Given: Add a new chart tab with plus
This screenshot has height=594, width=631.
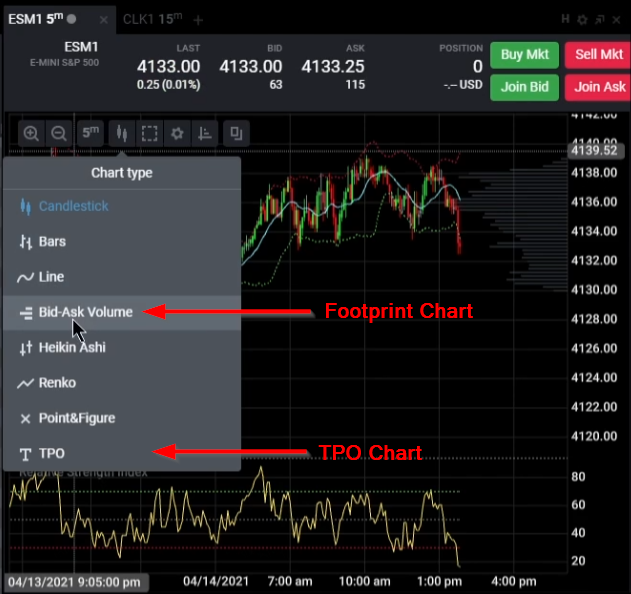Looking at the screenshot, I should tap(198, 19).
